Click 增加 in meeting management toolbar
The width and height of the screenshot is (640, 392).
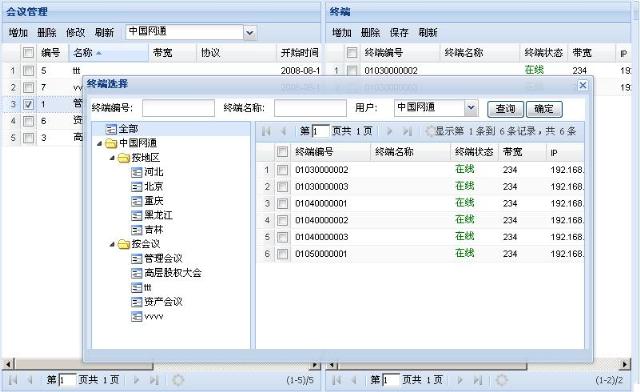pyautogui.click(x=18, y=33)
